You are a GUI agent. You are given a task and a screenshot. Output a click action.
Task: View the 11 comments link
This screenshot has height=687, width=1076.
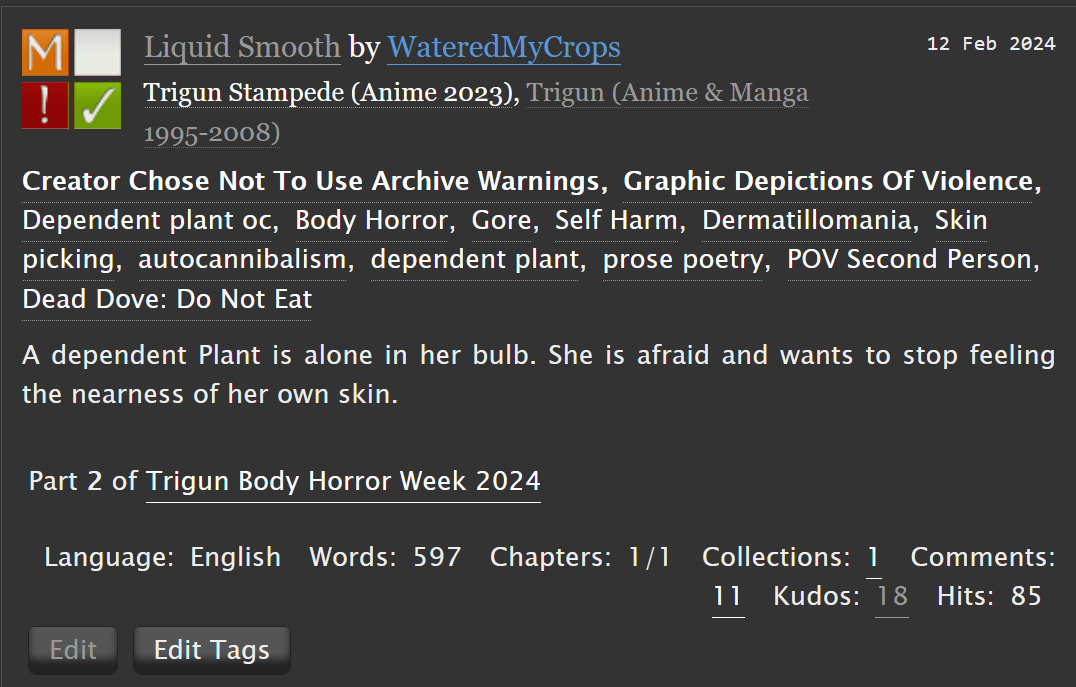[727, 596]
